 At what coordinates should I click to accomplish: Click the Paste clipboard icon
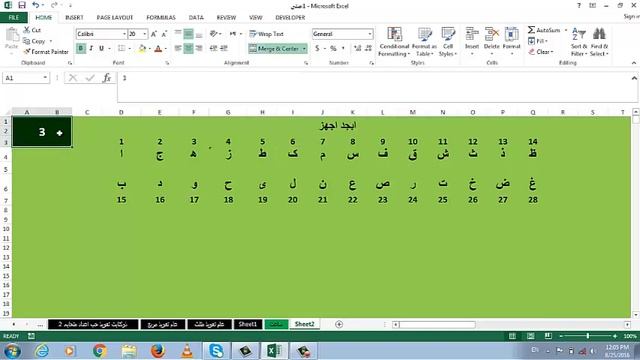[12, 35]
